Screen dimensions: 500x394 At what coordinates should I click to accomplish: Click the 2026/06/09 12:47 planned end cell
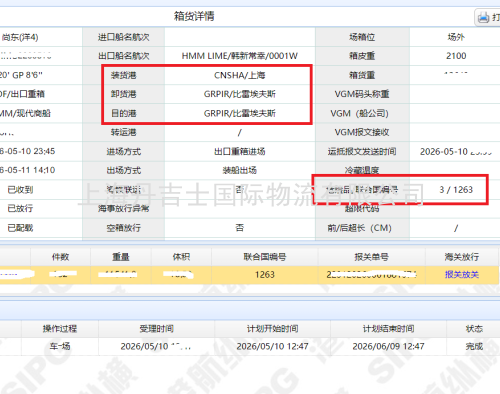(x=389, y=346)
